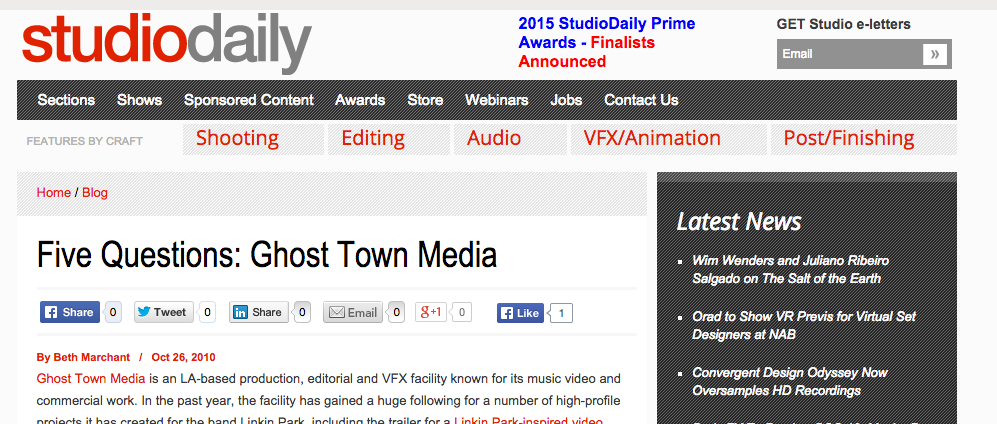Open the 2015 StudioDaily Prime Awards announcement
The height and width of the screenshot is (424, 997).
tap(607, 43)
